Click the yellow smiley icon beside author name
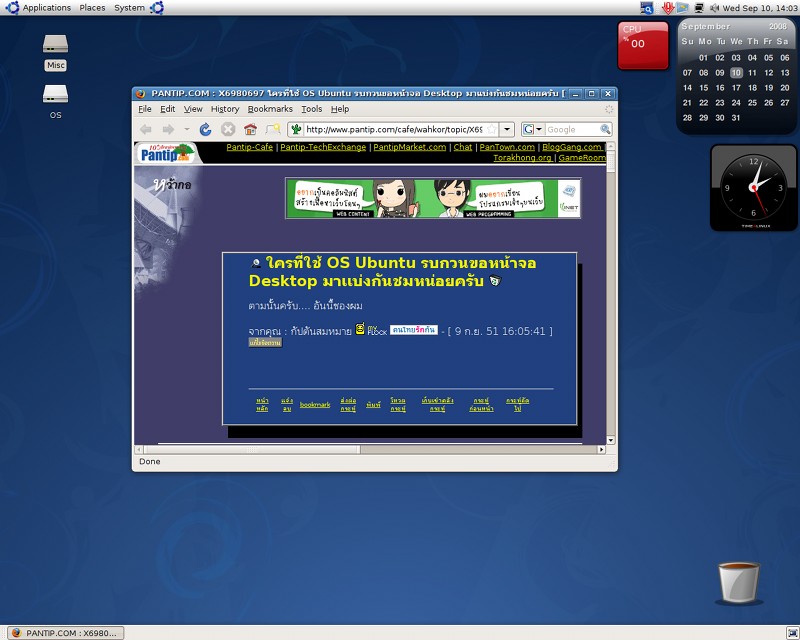This screenshot has width=800, height=640. (x=360, y=329)
